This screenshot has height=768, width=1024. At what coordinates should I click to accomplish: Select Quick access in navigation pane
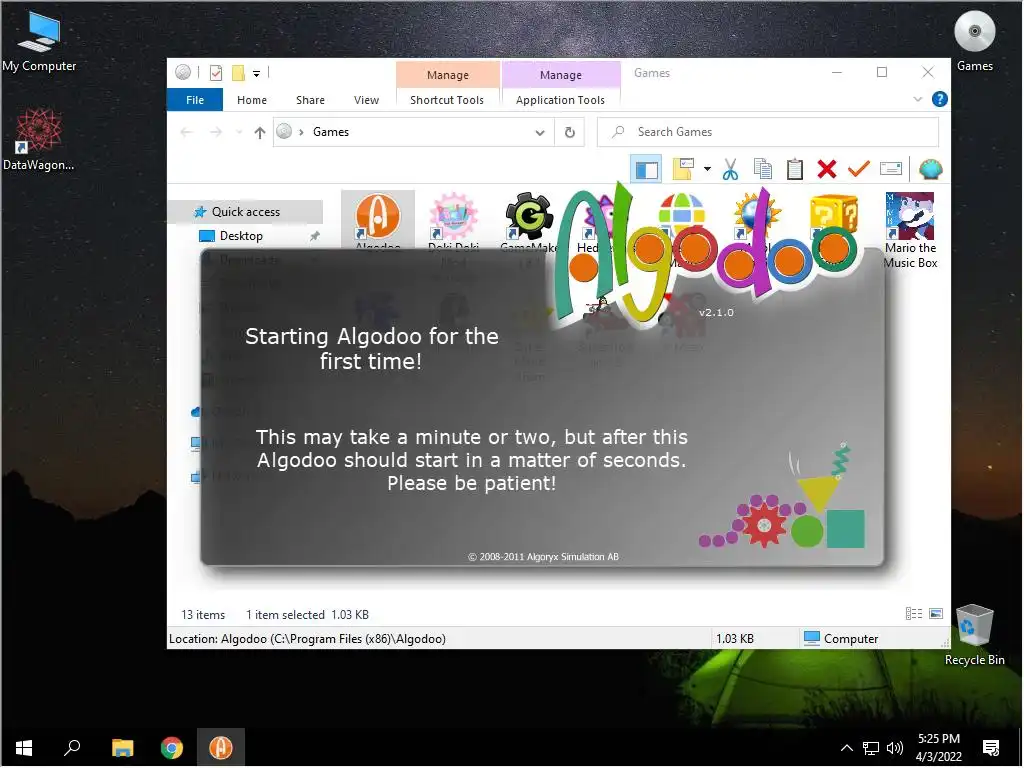[246, 212]
